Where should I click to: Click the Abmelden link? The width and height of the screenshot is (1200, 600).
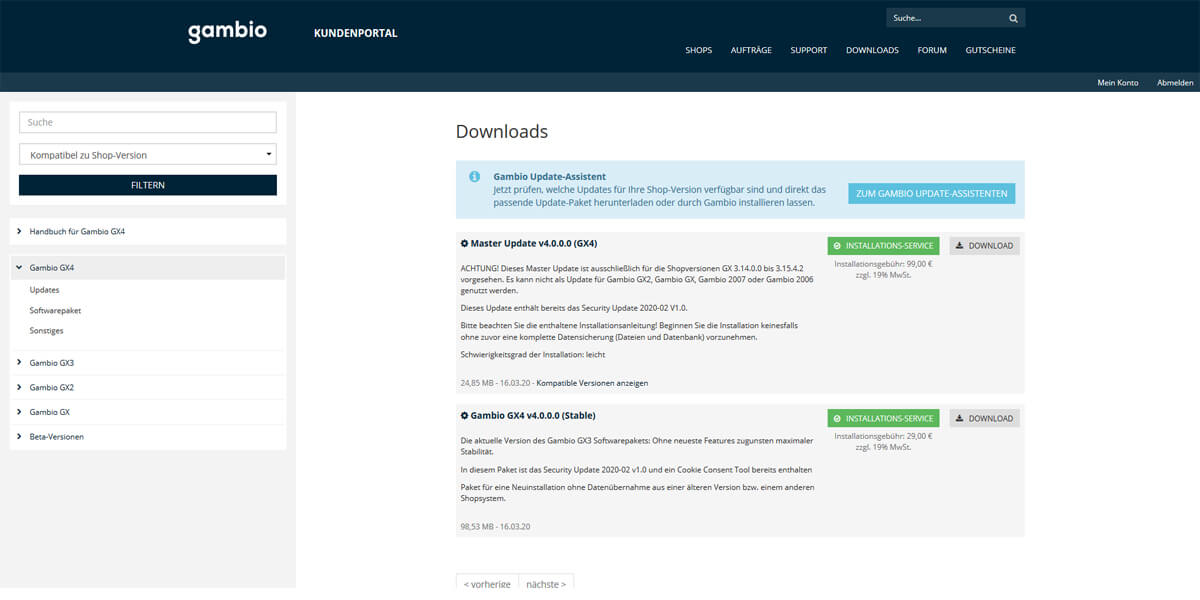[x=1175, y=82]
